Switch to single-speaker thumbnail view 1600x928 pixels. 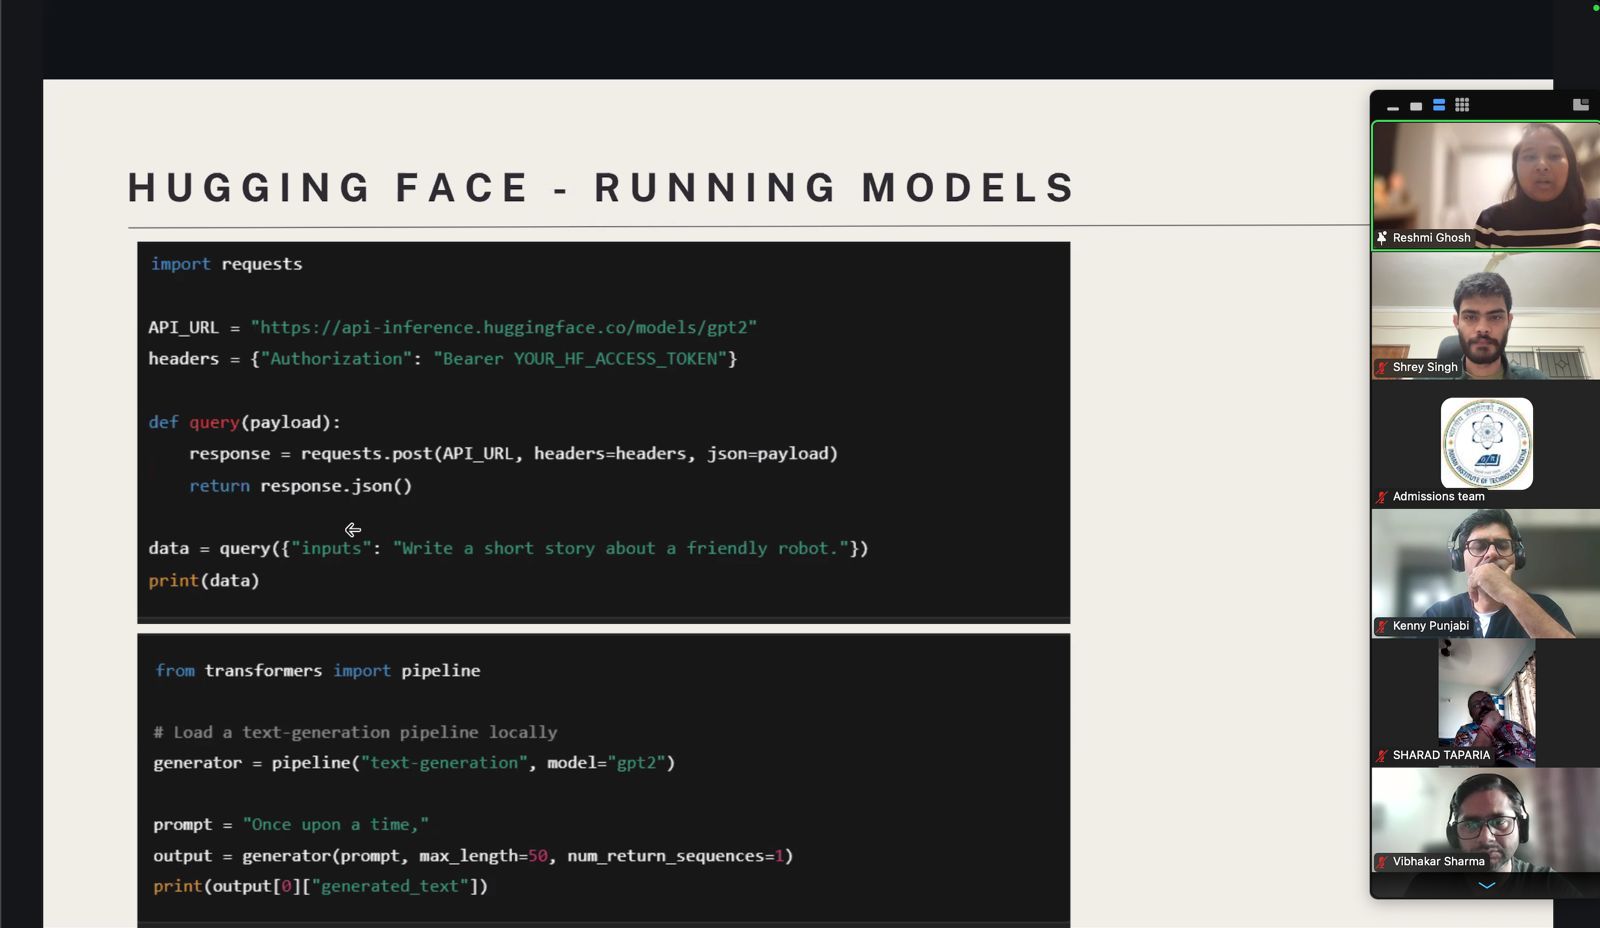pyautogui.click(x=1416, y=106)
